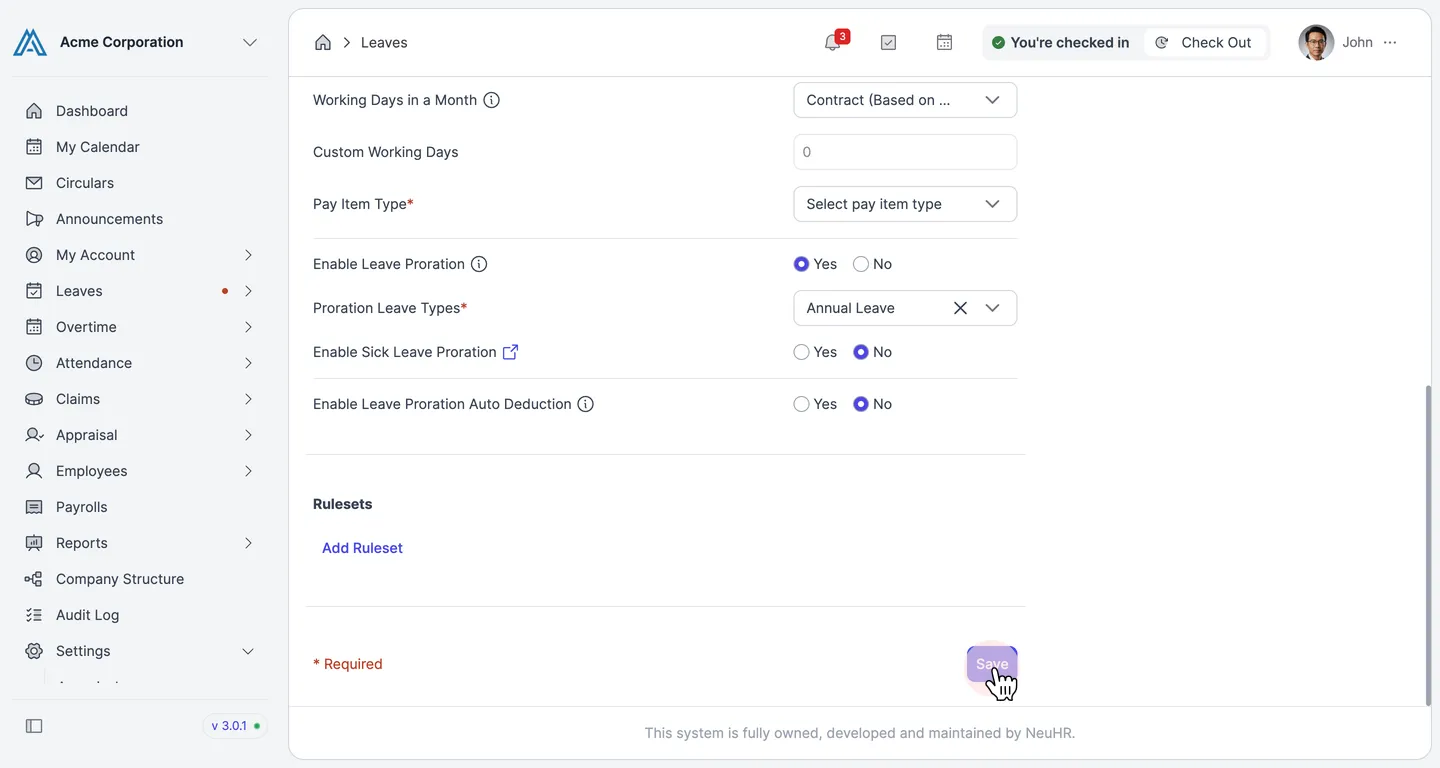Collapse the Settings submenu

point(248,651)
